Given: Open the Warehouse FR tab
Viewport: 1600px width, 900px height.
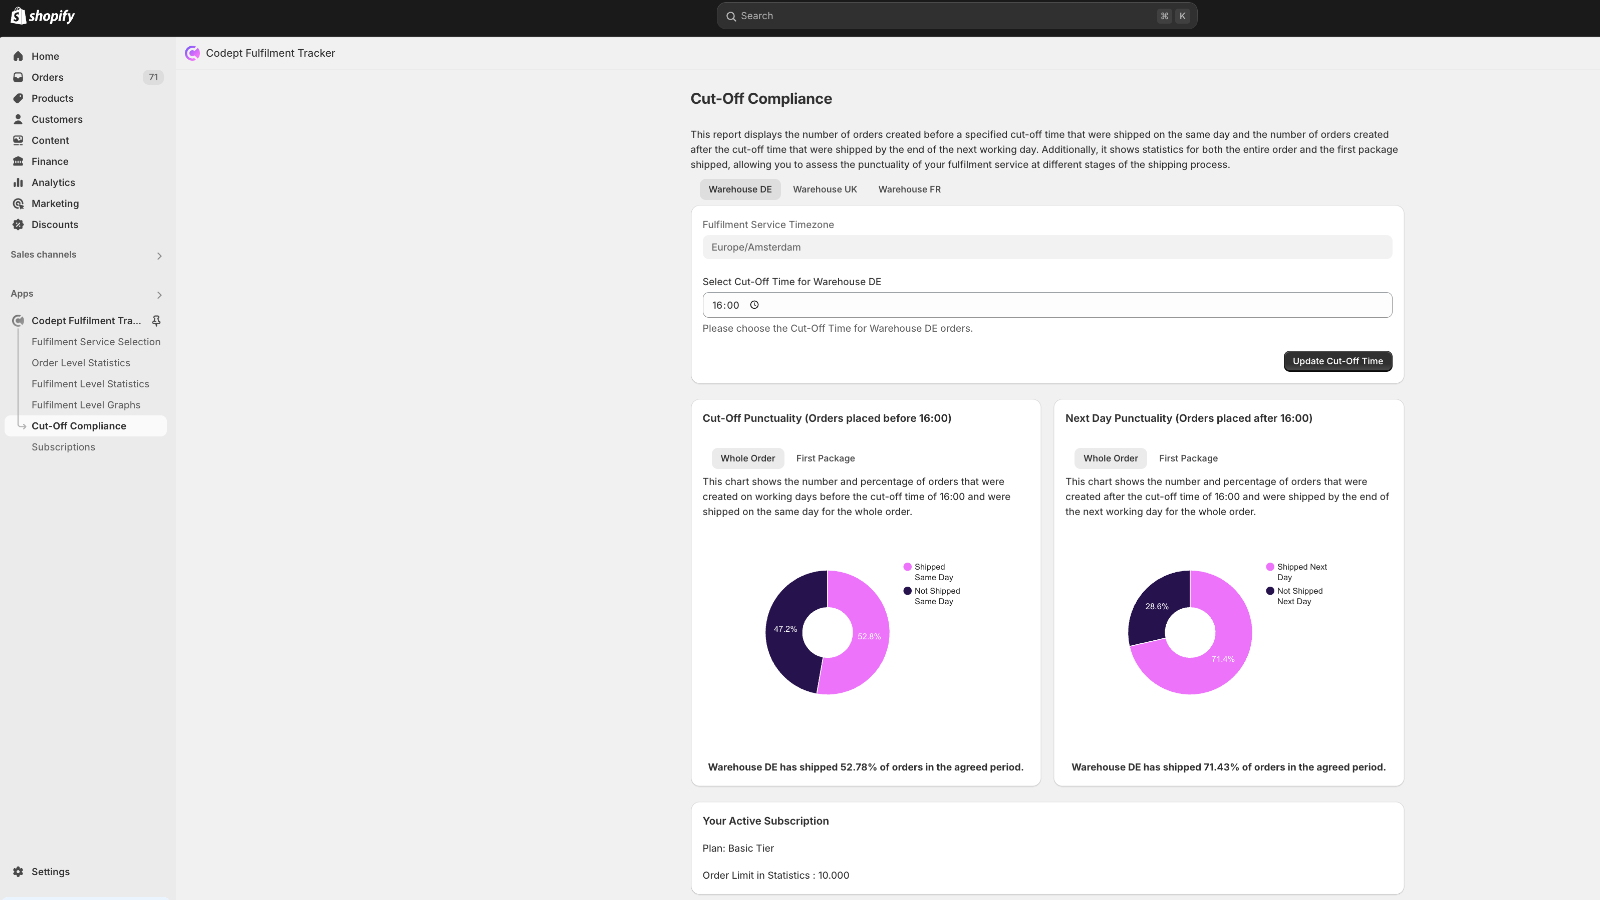Looking at the screenshot, I should (x=909, y=189).
